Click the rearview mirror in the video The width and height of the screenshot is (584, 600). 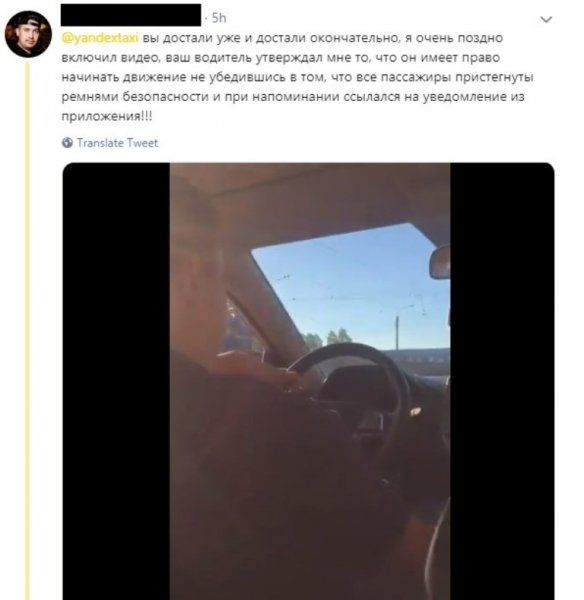click(439, 262)
